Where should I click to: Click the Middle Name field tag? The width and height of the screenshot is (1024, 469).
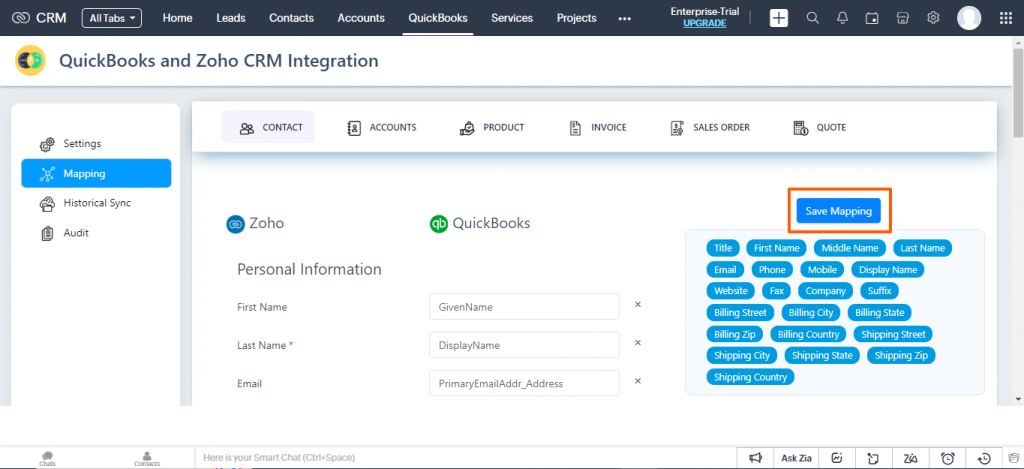[850, 248]
